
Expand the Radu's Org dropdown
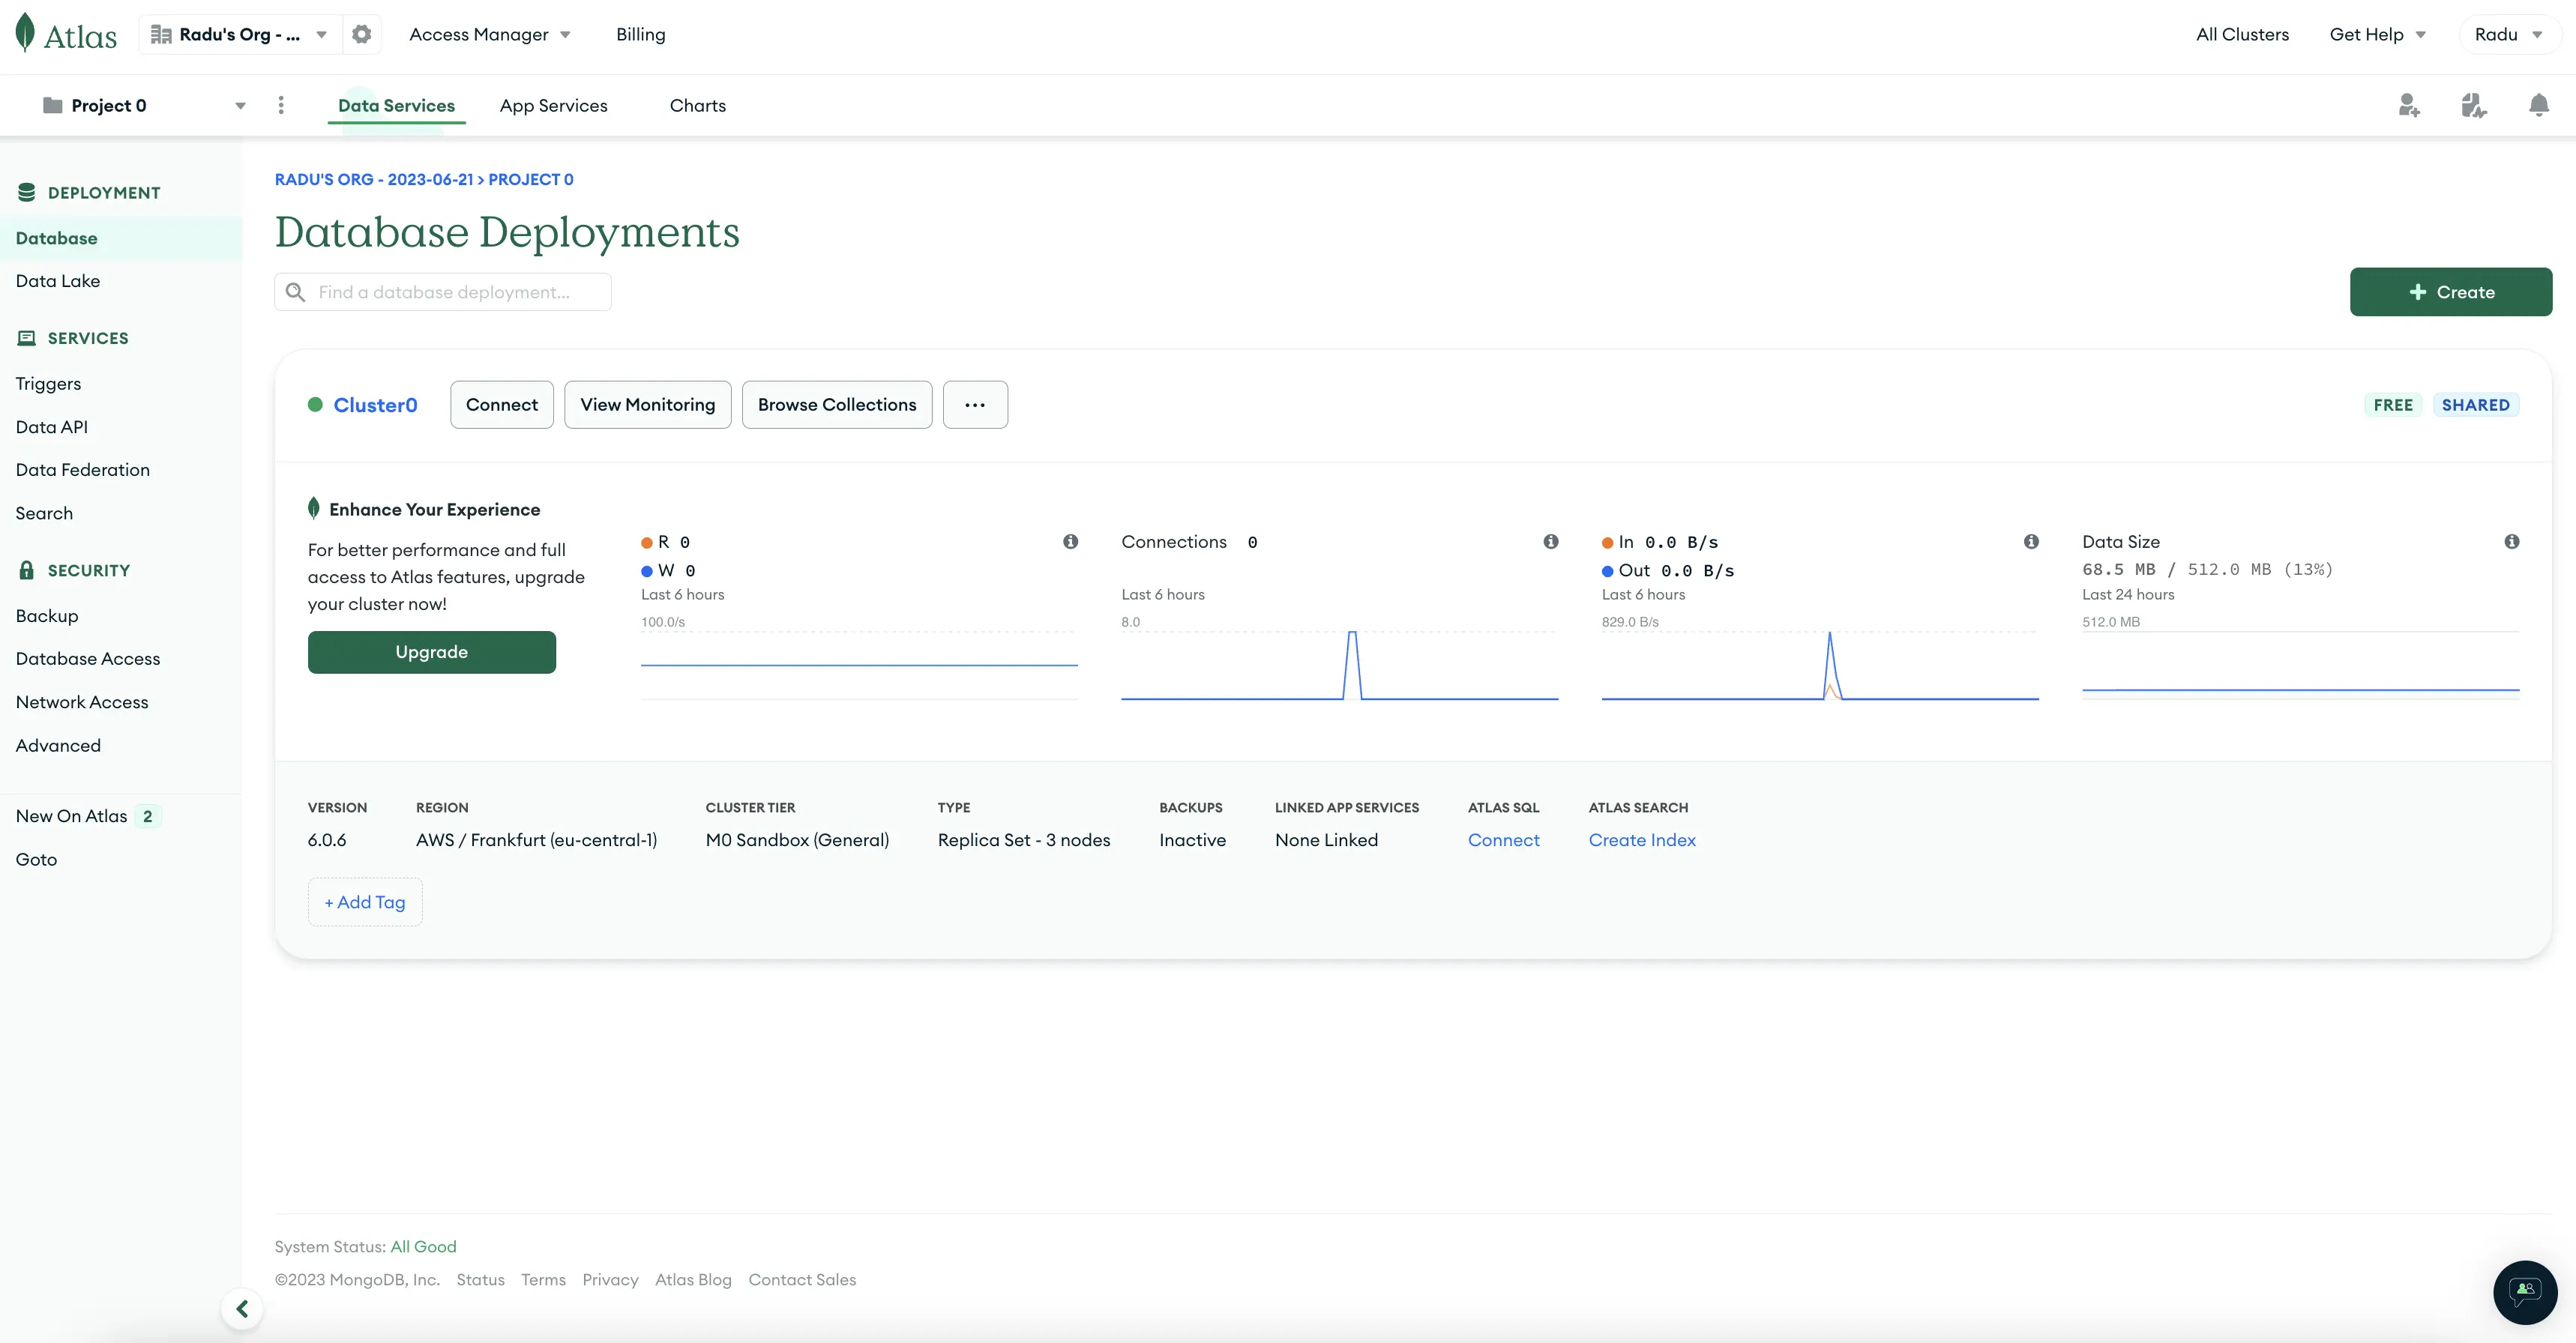(322, 34)
